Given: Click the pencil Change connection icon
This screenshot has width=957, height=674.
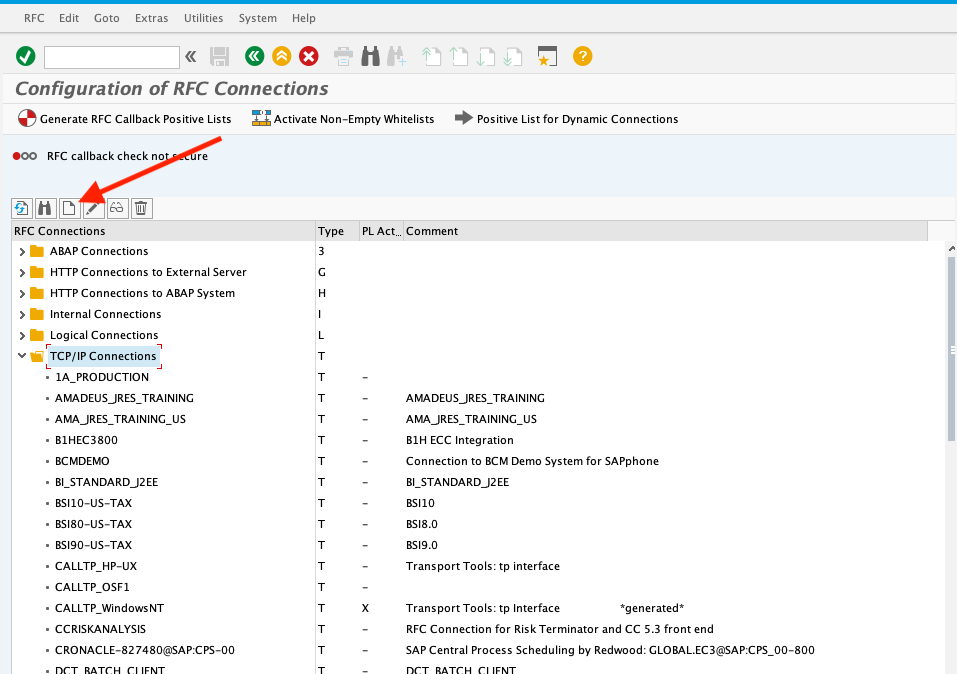Looking at the screenshot, I should (x=93, y=208).
